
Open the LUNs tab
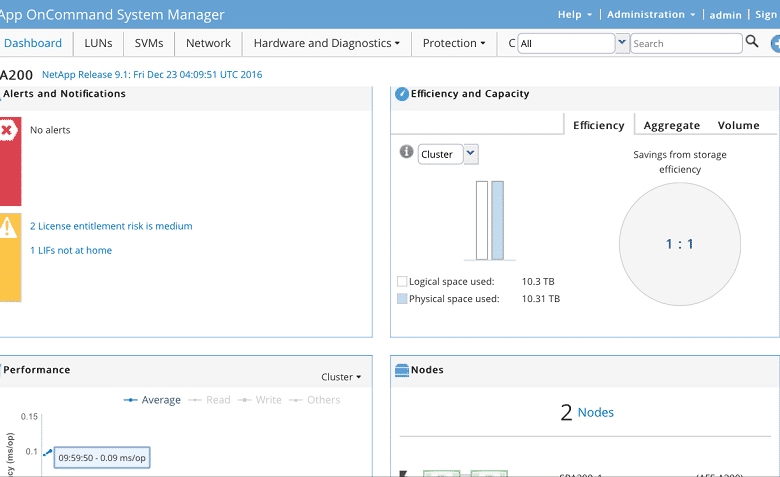[98, 43]
